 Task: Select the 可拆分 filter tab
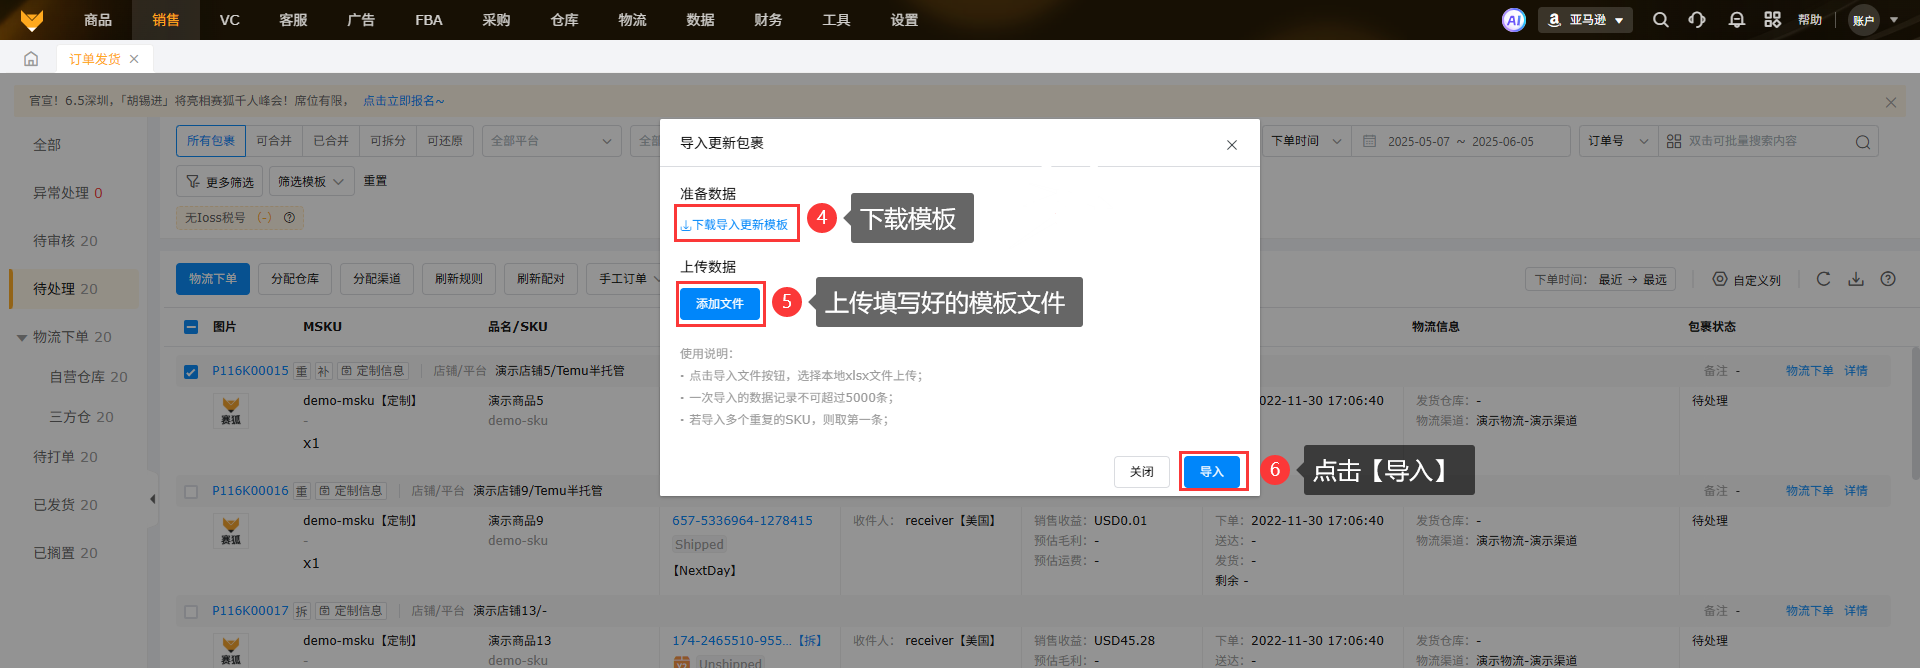click(x=388, y=141)
